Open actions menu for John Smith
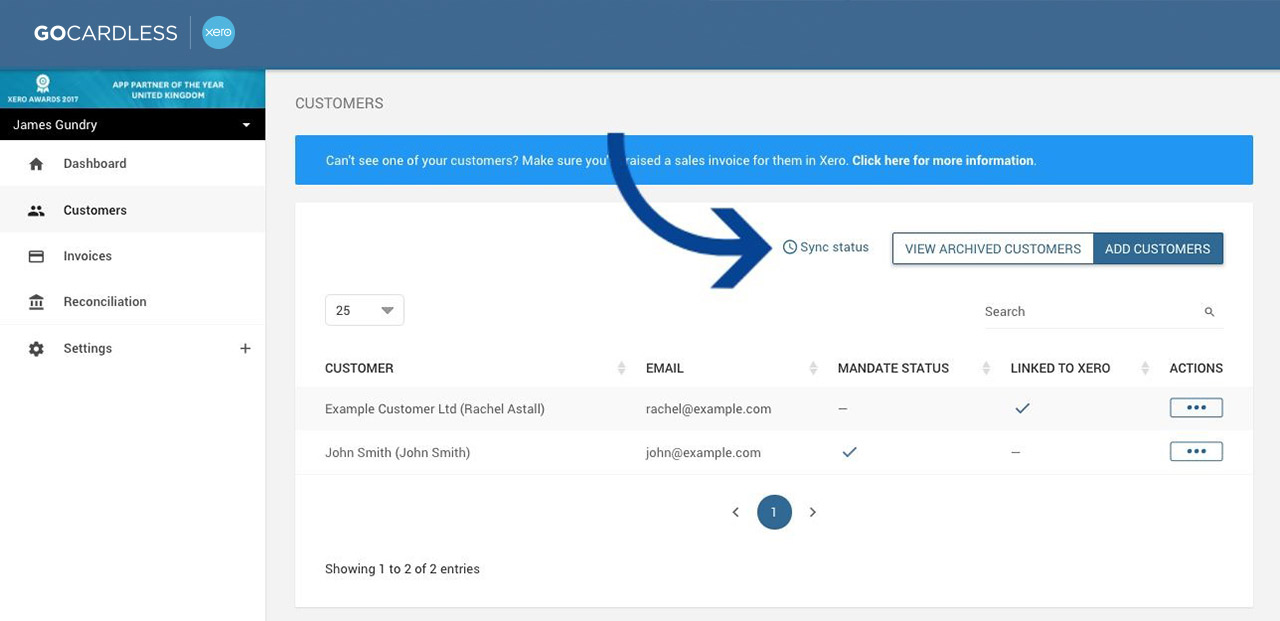Image resolution: width=1280 pixels, height=621 pixels. 1196,452
